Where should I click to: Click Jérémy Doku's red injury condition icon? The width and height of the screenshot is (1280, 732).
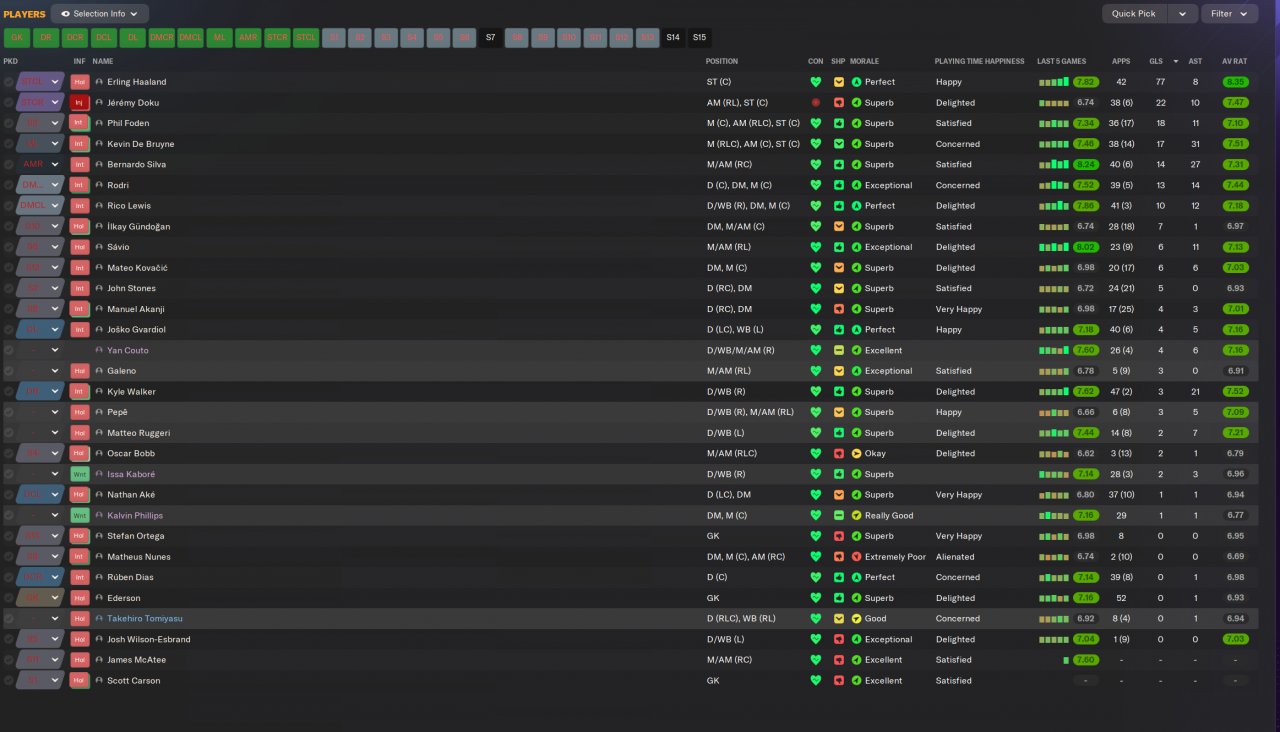(x=816, y=103)
